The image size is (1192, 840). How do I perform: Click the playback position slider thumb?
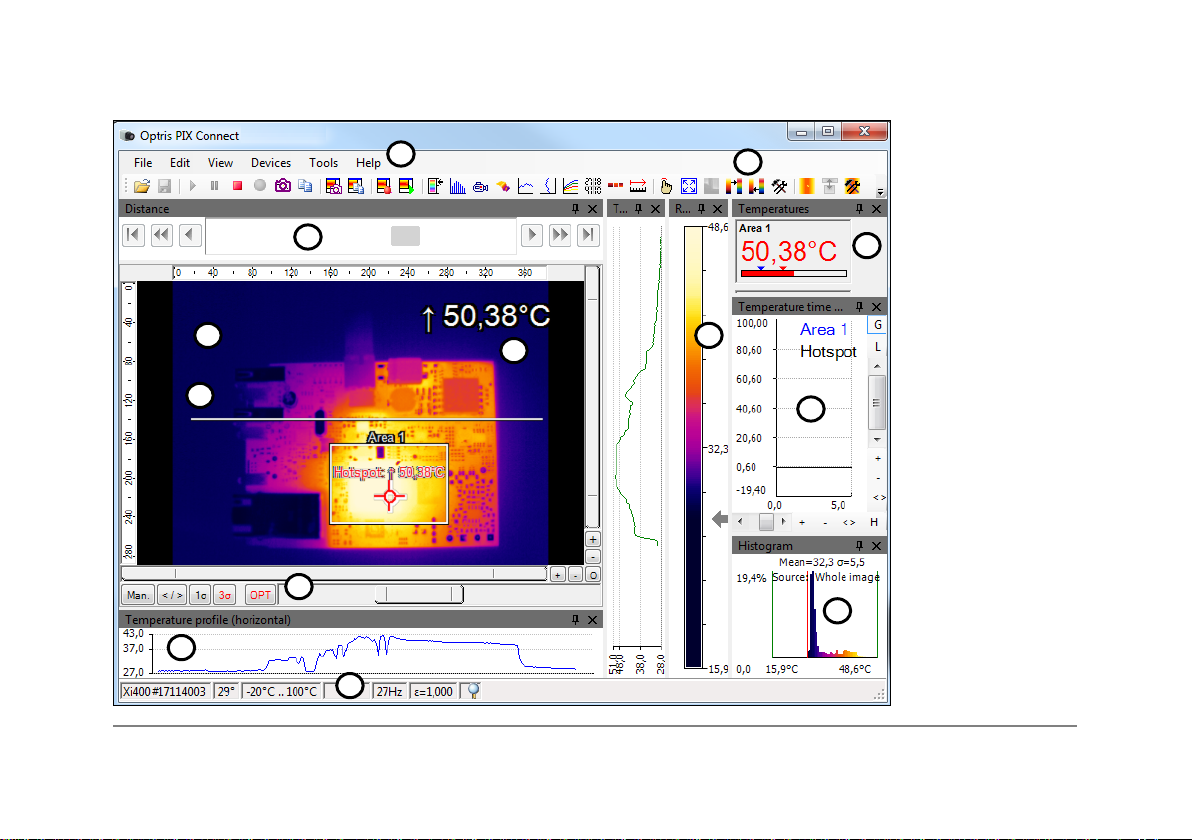coord(405,236)
